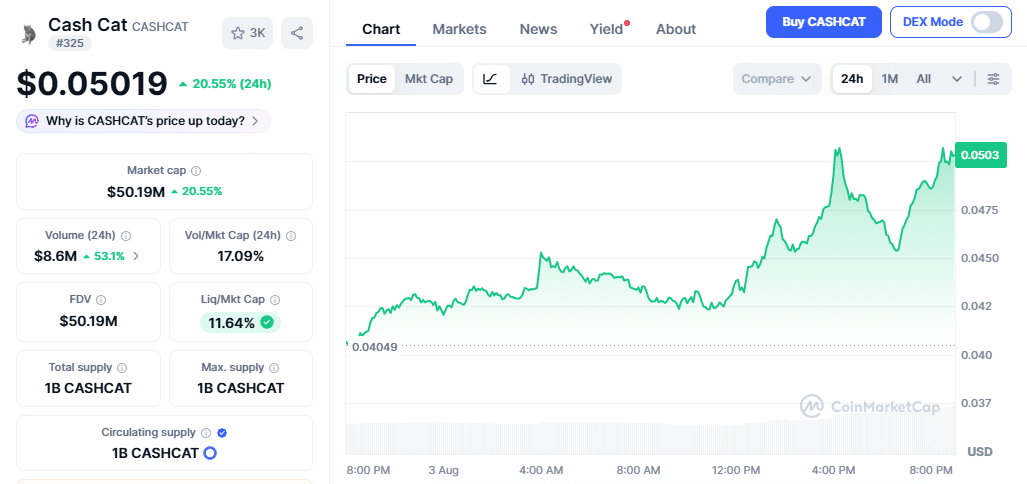Click the circulating supply progress ring
The width and height of the screenshot is (1027, 484).
point(210,453)
